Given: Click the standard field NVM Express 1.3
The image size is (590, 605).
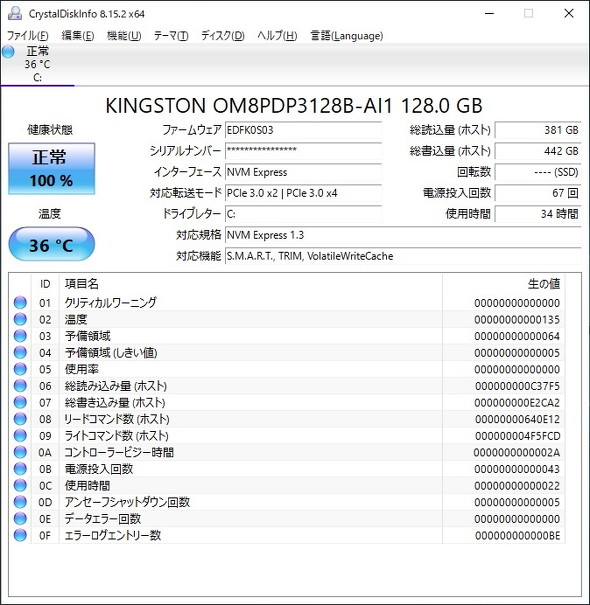Looking at the screenshot, I should point(403,235).
